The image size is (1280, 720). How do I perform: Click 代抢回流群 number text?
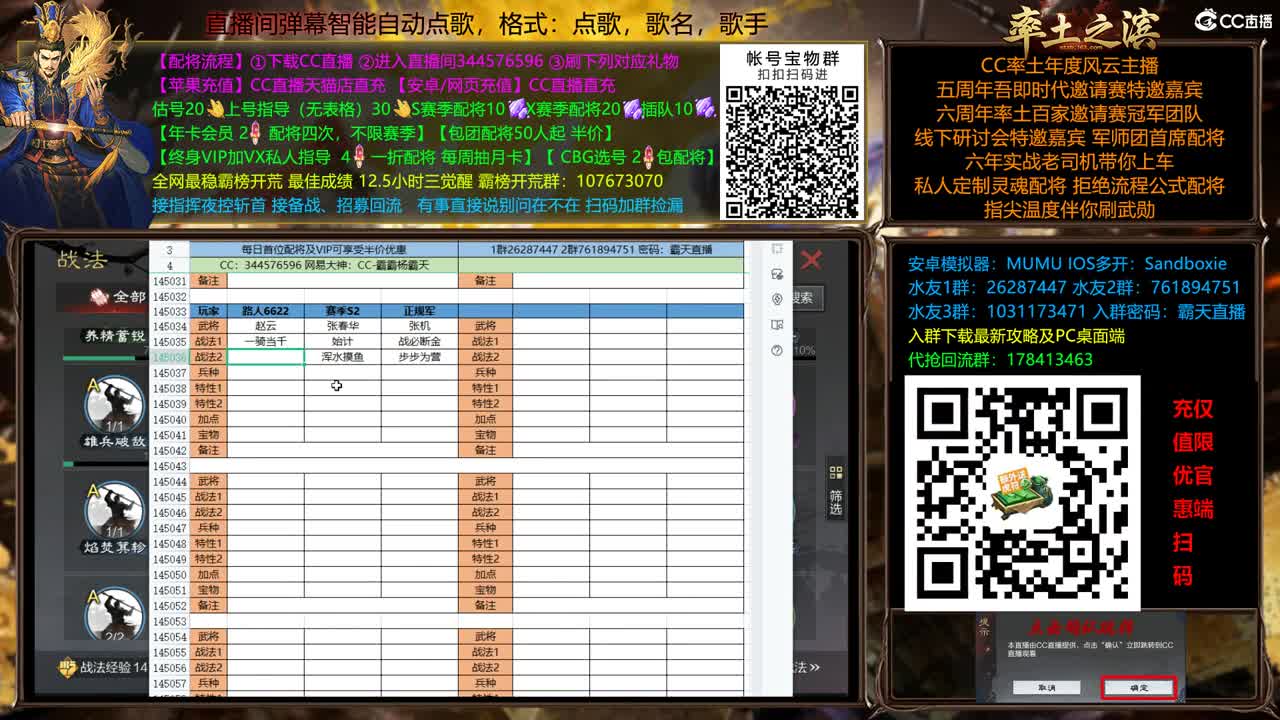1048,359
